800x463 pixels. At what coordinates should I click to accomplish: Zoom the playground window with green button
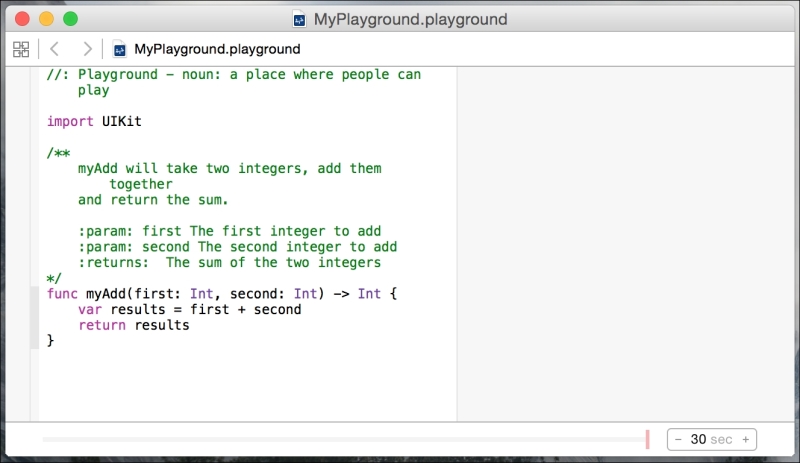(x=70, y=19)
